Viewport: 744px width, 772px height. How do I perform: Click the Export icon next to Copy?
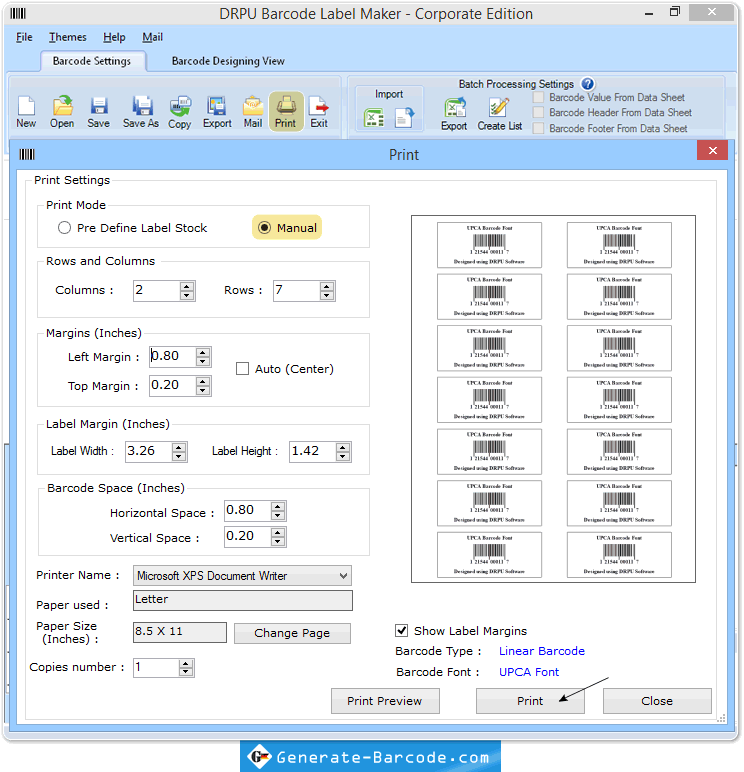click(217, 112)
